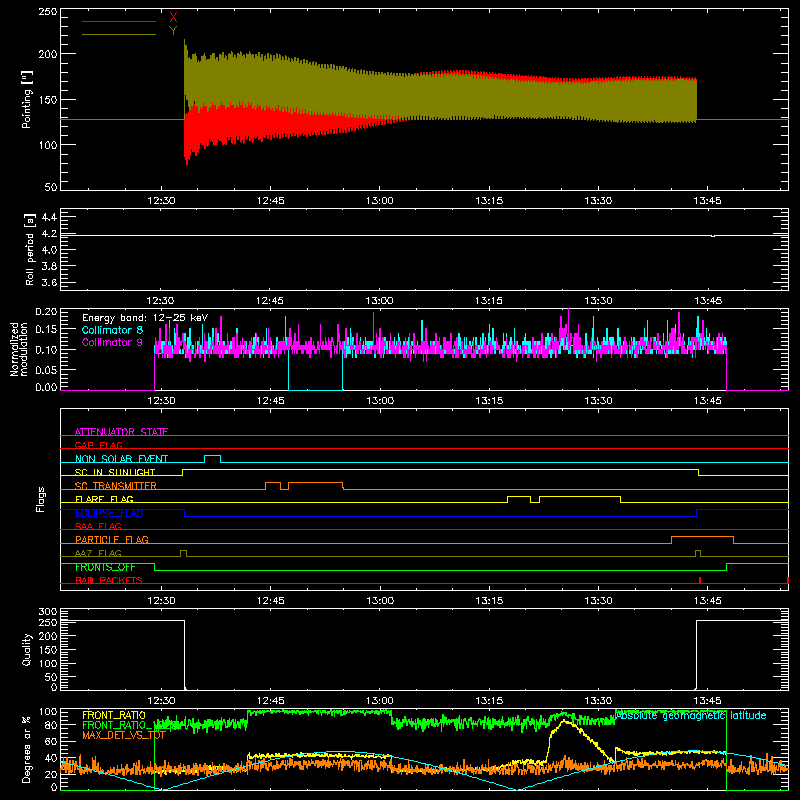Viewport: 800px width, 800px height.
Task: Click the 'Collimator 8' legend label
Action: (112, 330)
